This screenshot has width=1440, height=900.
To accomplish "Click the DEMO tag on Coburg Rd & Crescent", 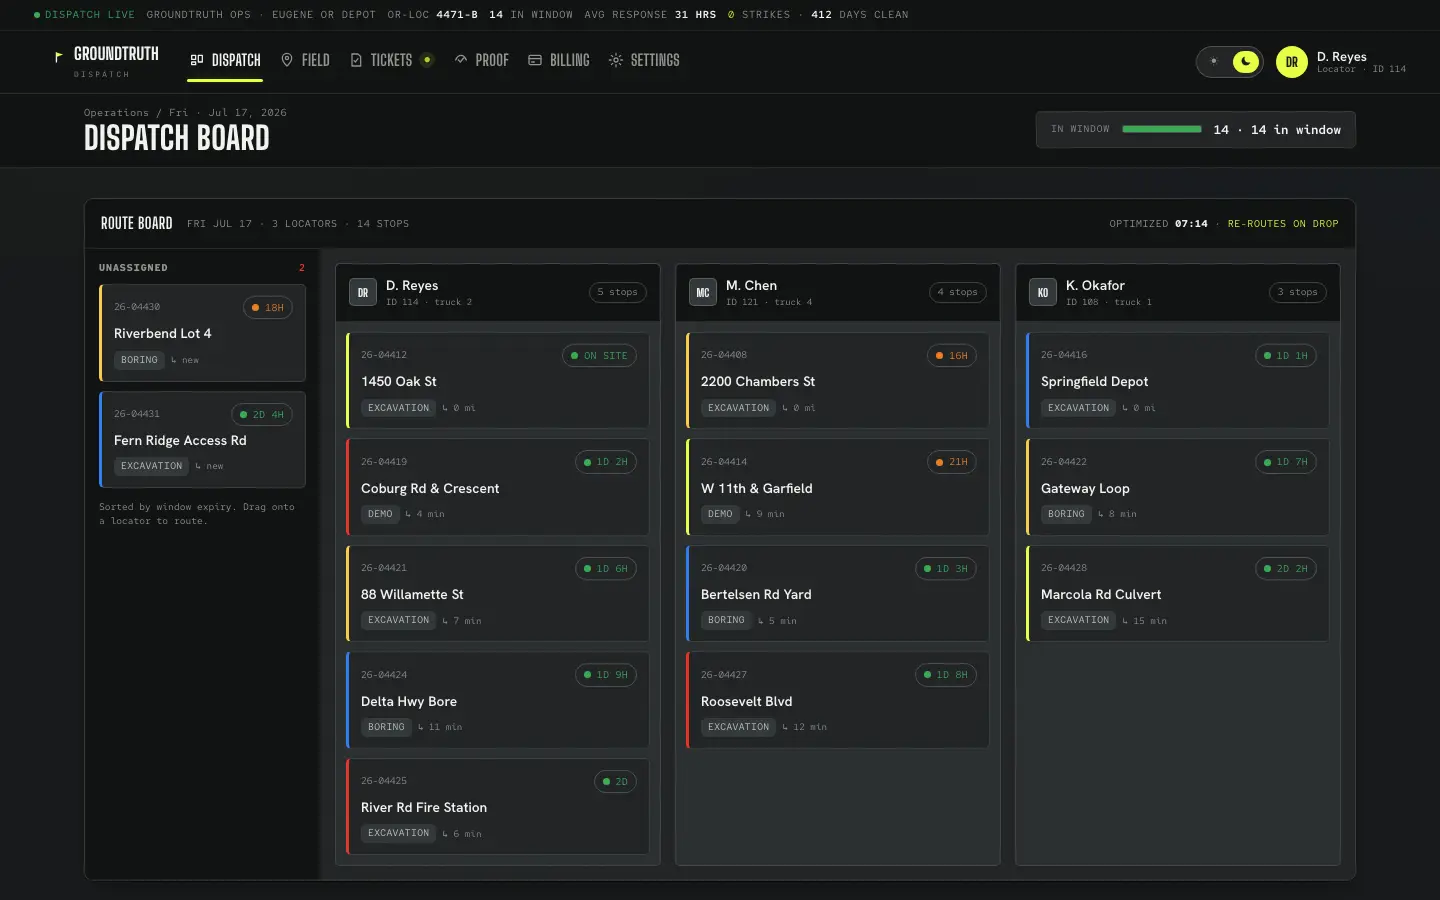I will 380,514.
